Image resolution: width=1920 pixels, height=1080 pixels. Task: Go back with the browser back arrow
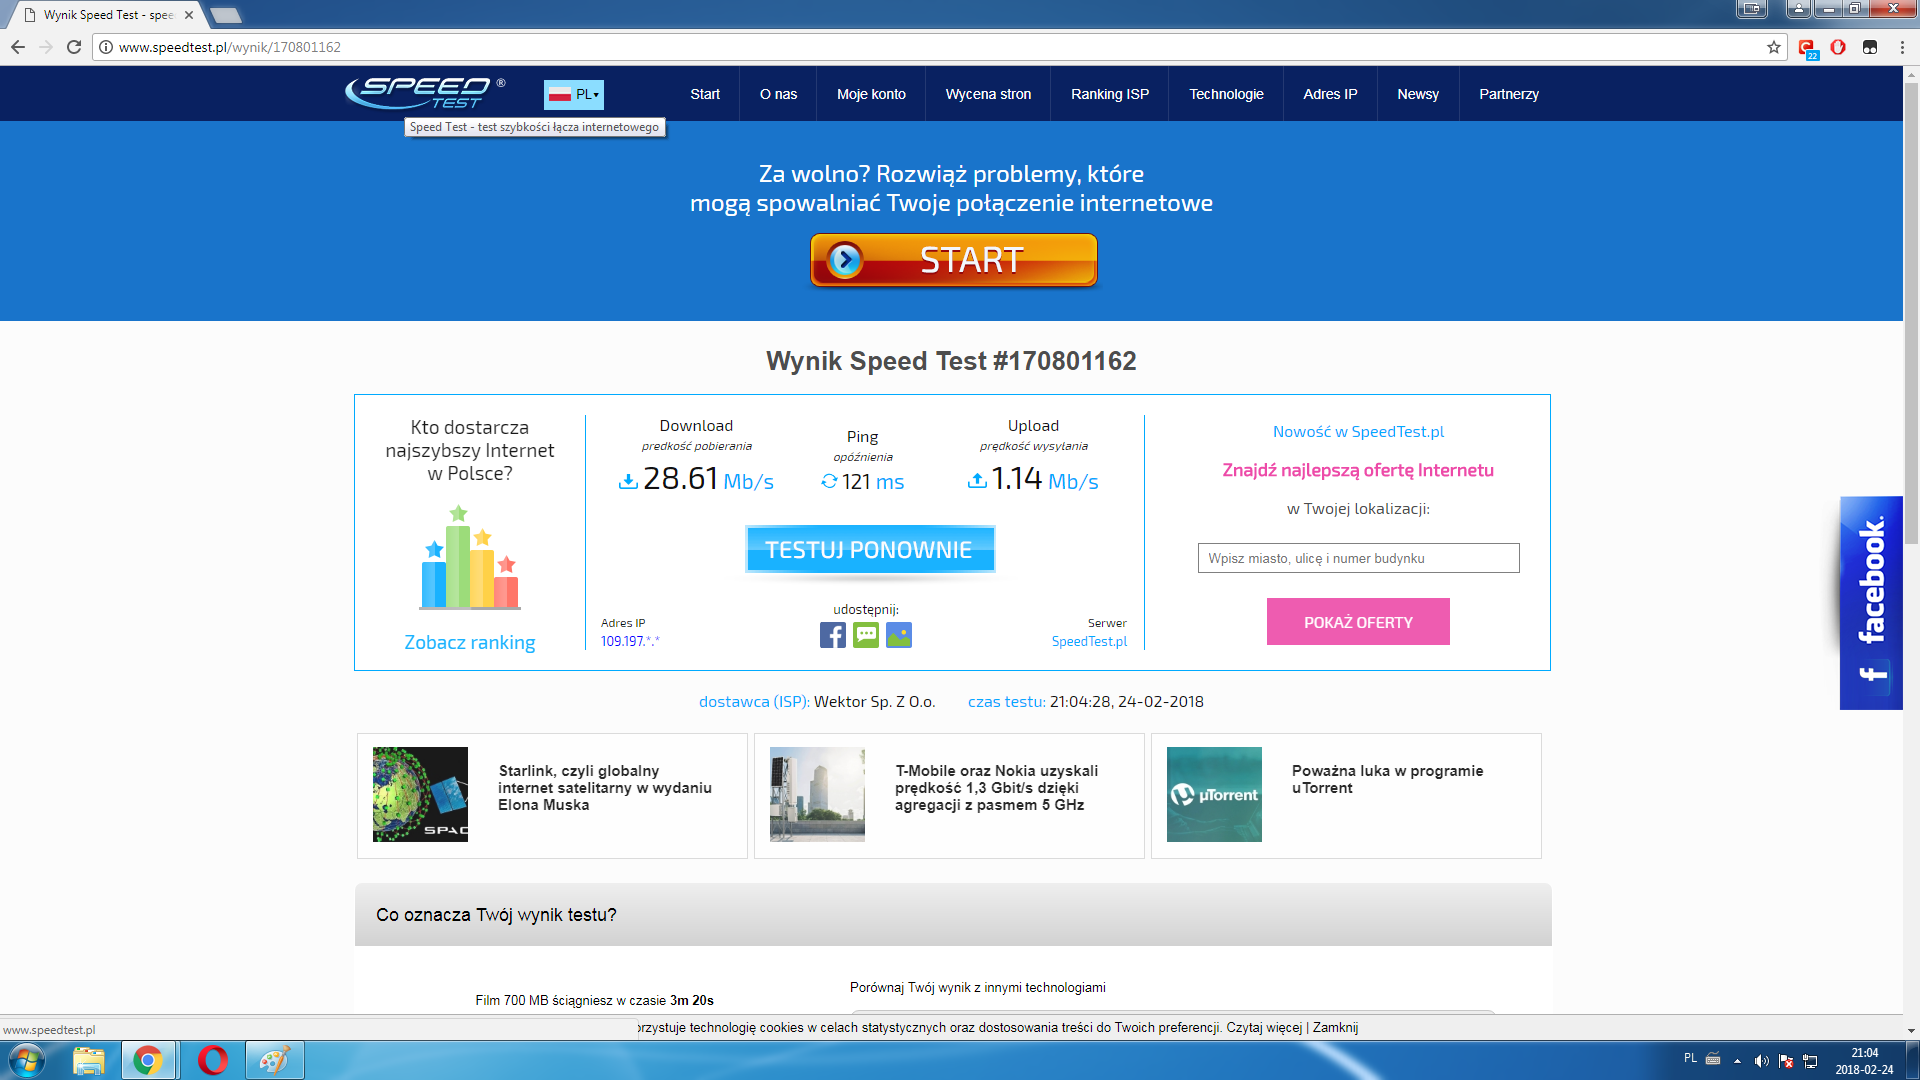coord(18,47)
